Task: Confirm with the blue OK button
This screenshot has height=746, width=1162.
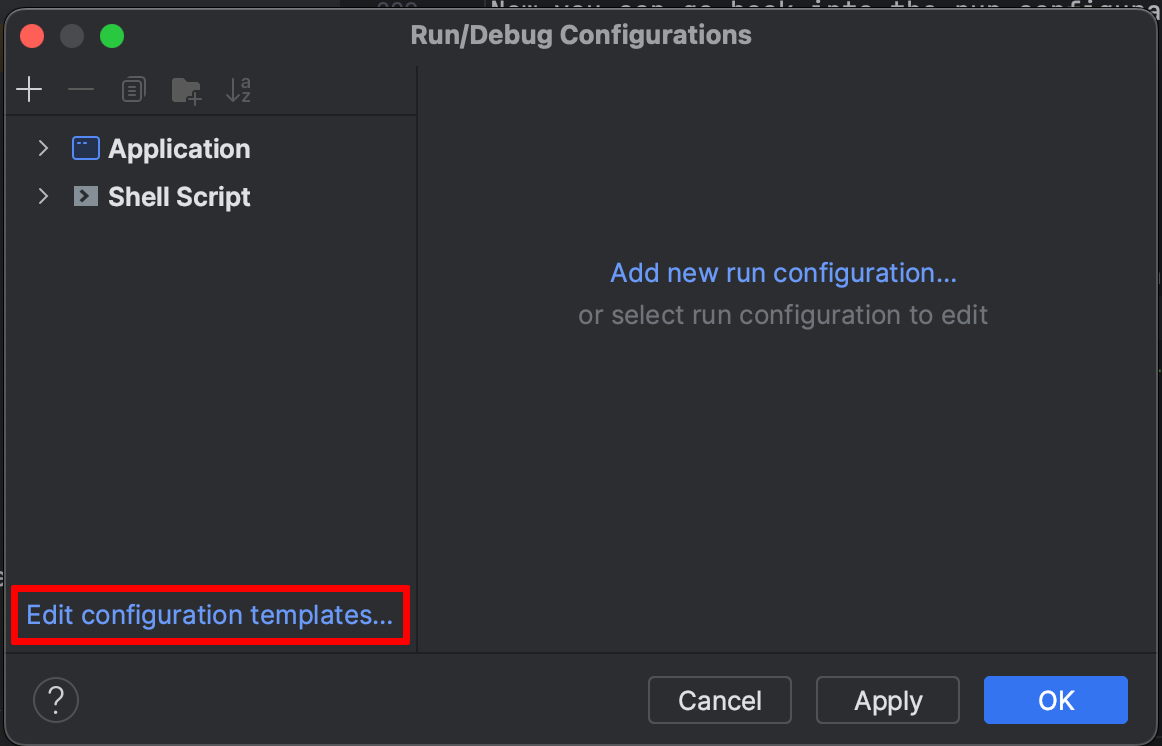Action: (x=1055, y=700)
